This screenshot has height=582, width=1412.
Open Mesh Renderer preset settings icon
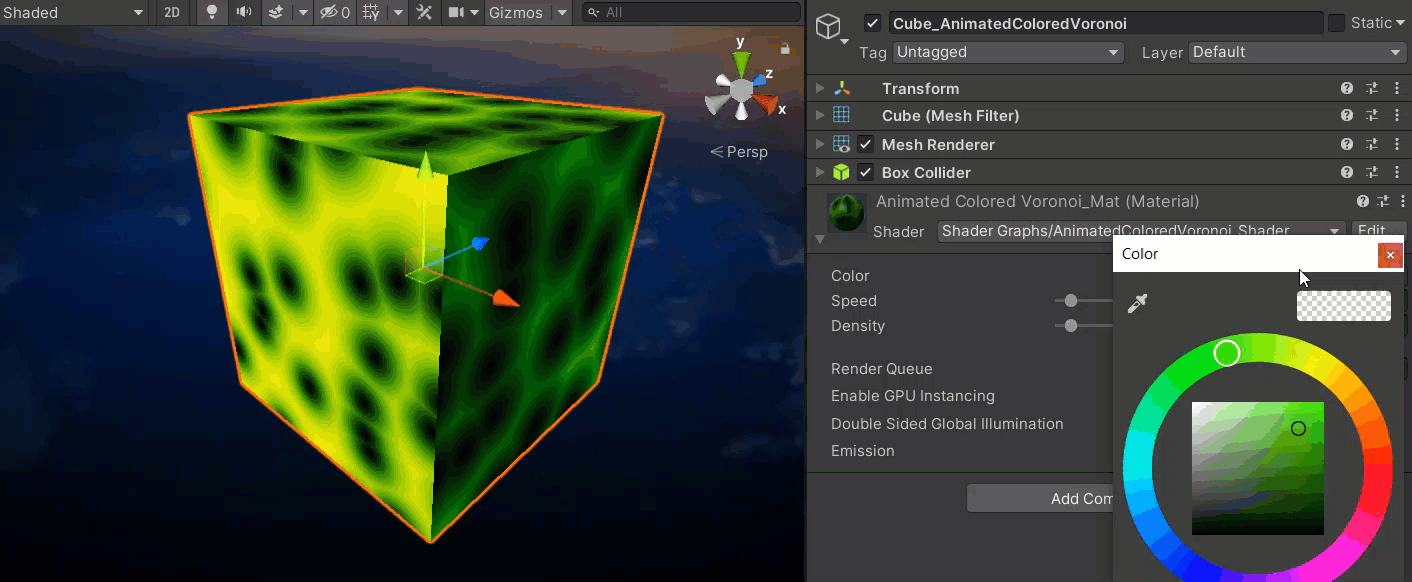click(x=1372, y=144)
